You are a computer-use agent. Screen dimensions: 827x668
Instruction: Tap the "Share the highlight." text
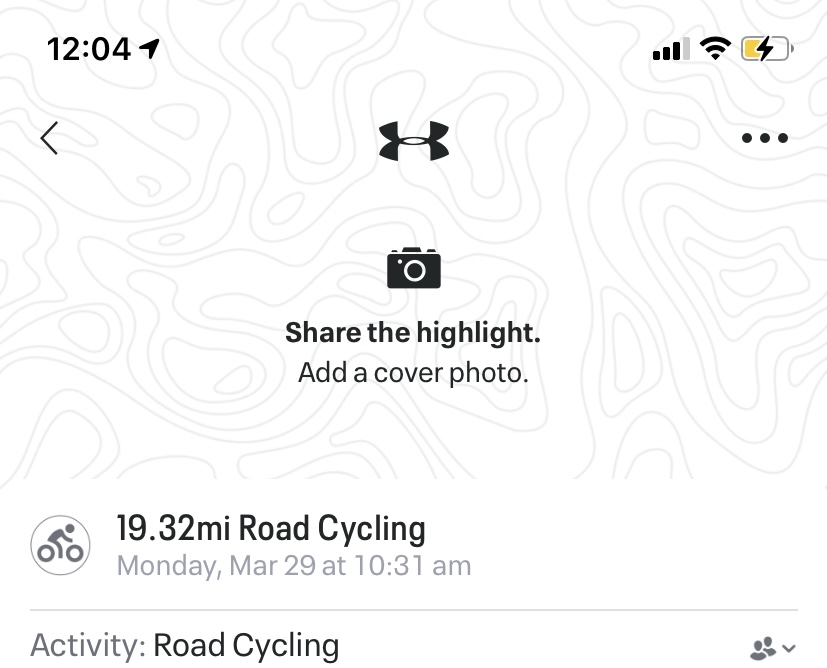pyautogui.click(x=413, y=333)
